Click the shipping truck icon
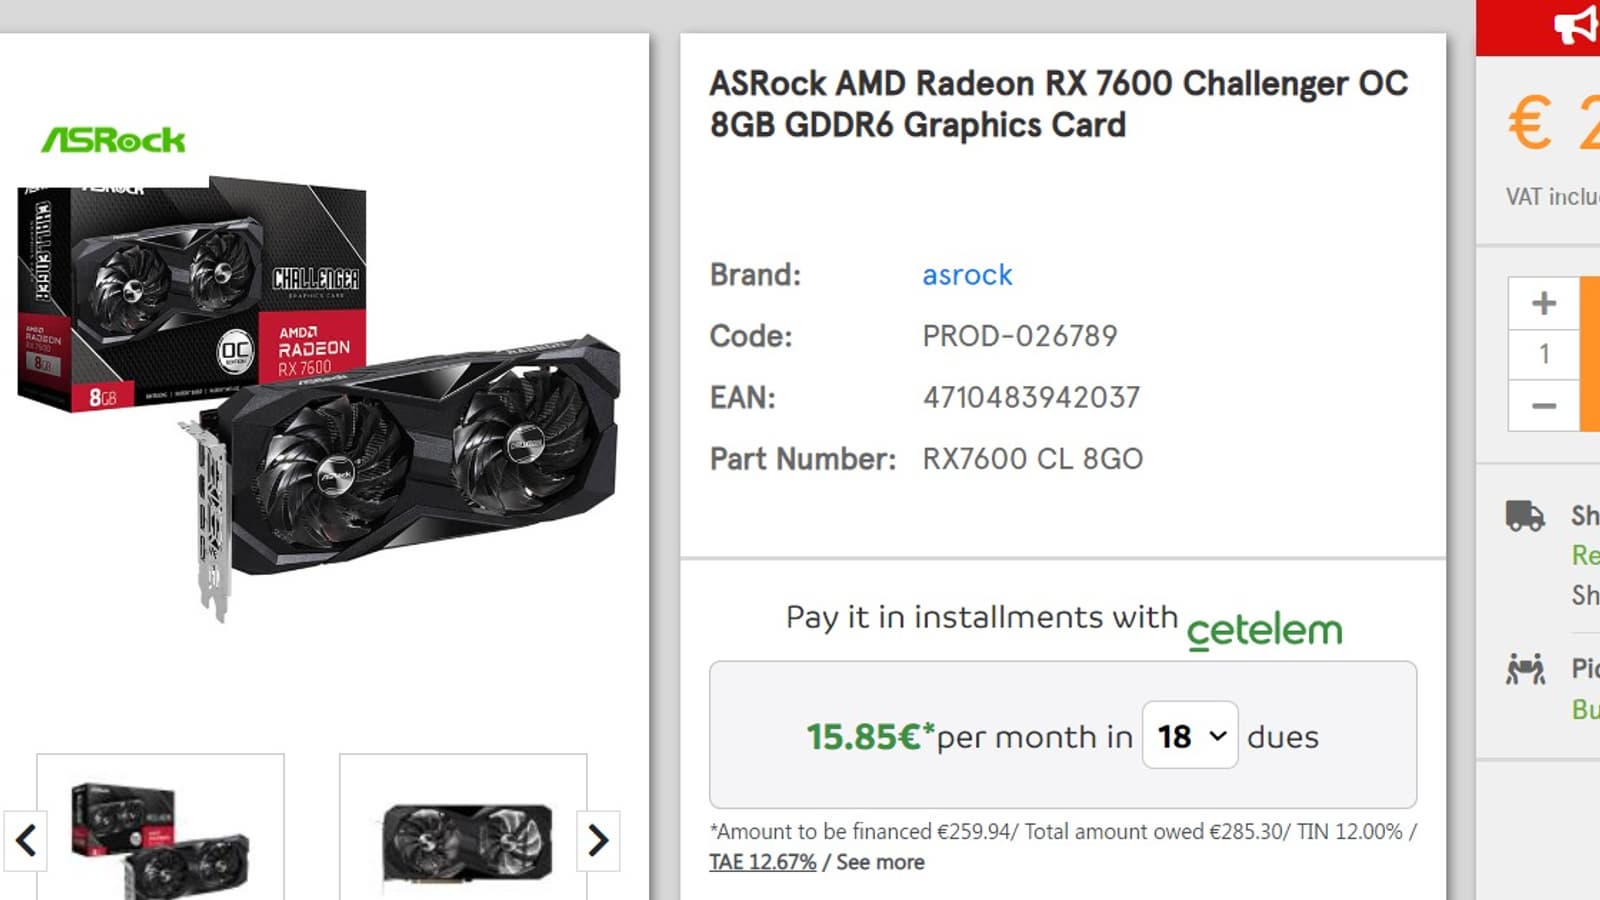This screenshot has width=1600, height=900. pos(1525,516)
